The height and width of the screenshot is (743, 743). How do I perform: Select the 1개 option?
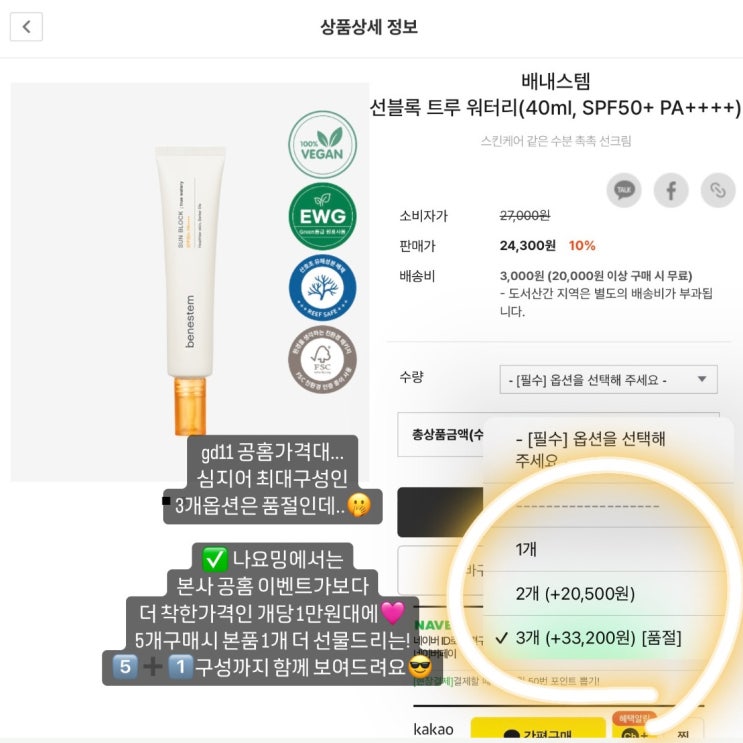tap(527, 549)
